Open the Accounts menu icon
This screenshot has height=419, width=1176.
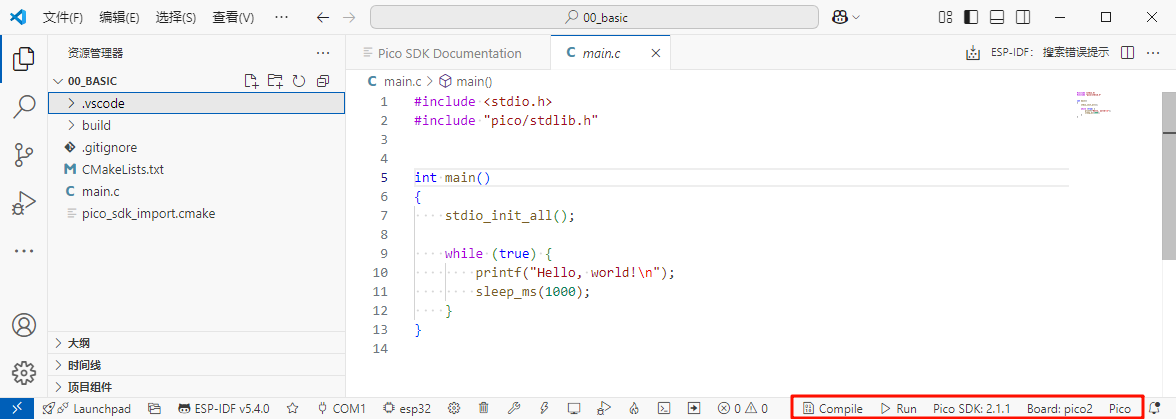pos(23,325)
